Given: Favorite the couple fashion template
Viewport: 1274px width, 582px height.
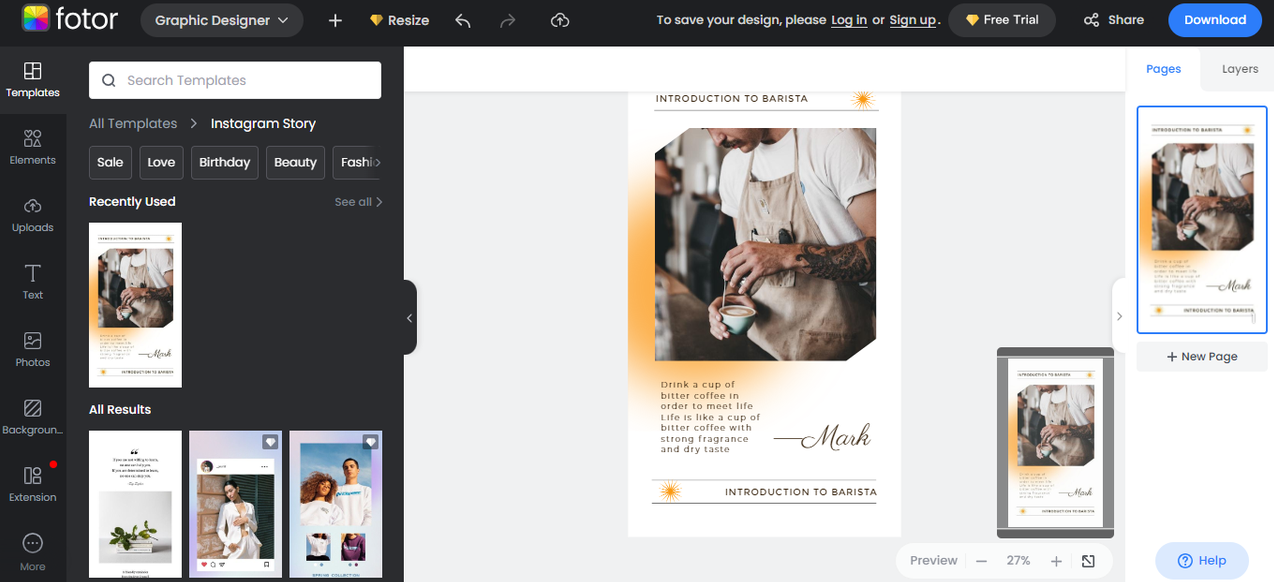Looking at the screenshot, I should [x=370, y=442].
